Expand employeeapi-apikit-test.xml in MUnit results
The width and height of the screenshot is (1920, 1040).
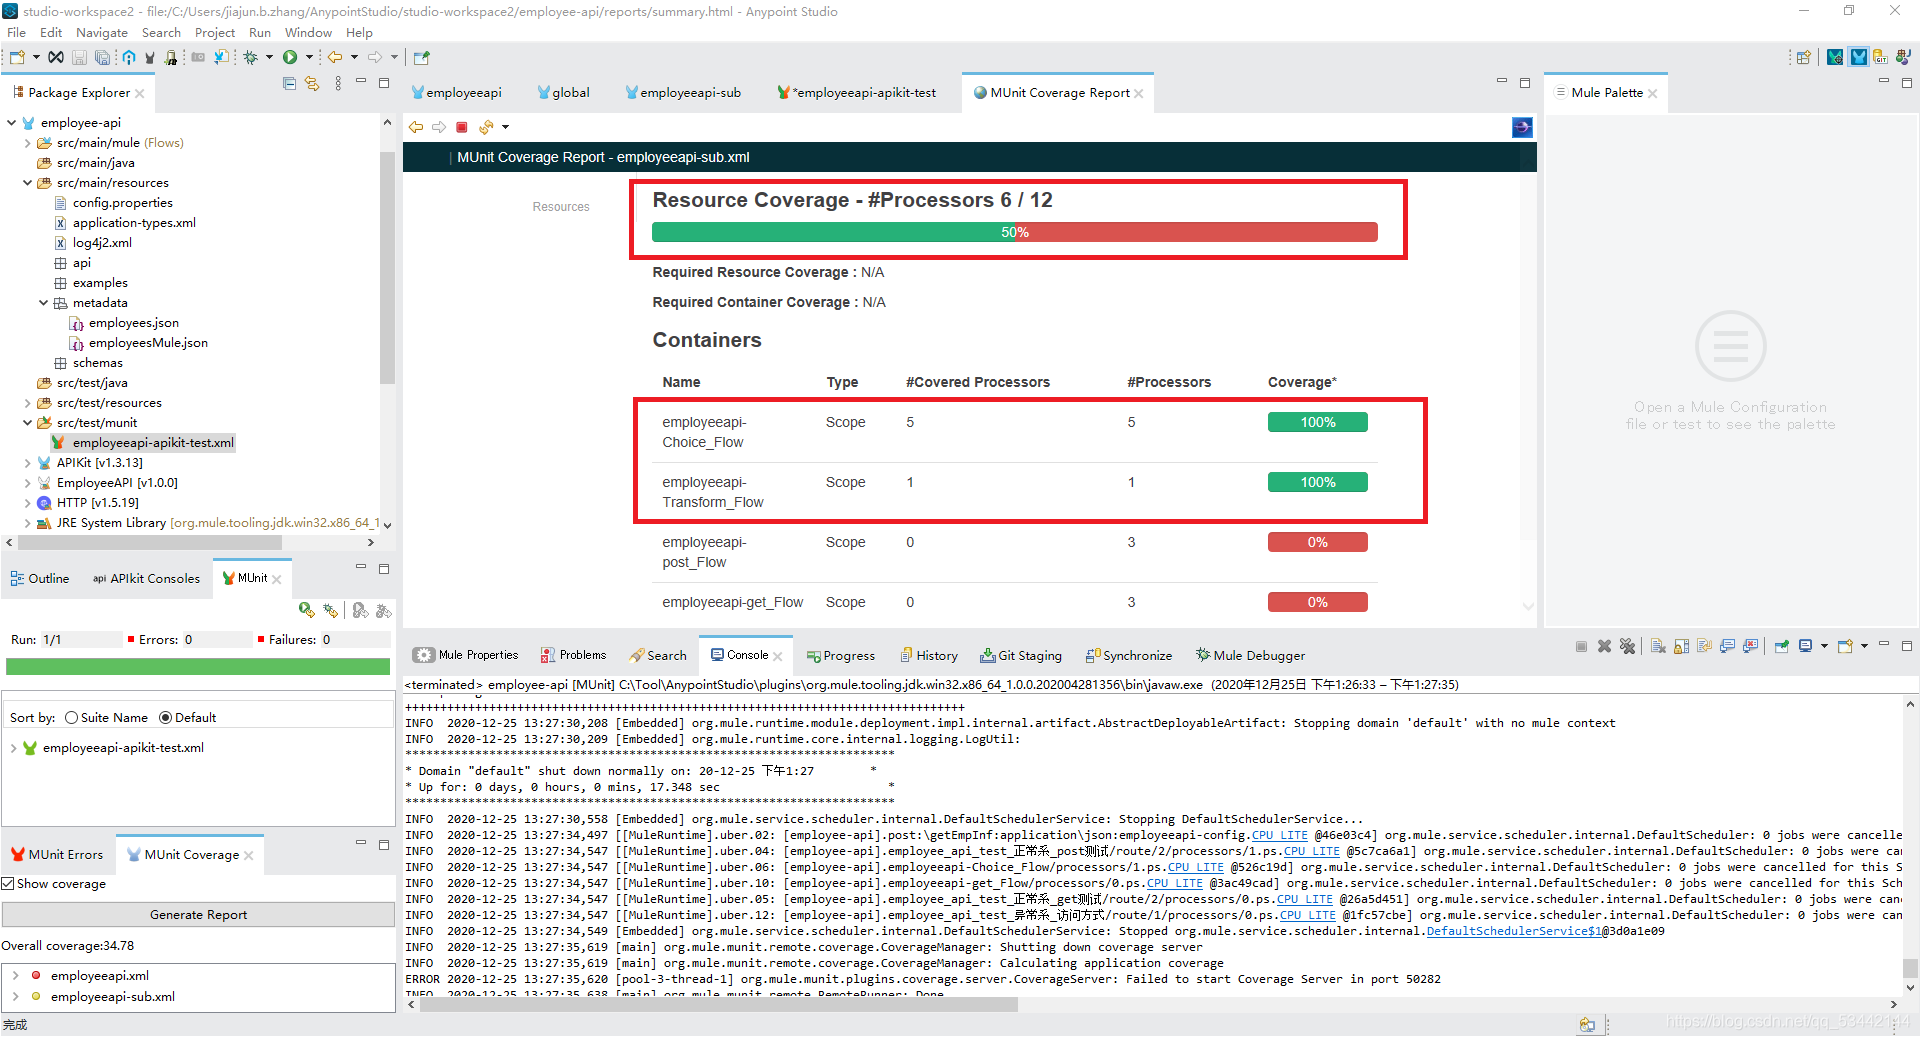pyautogui.click(x=13, y=748)
